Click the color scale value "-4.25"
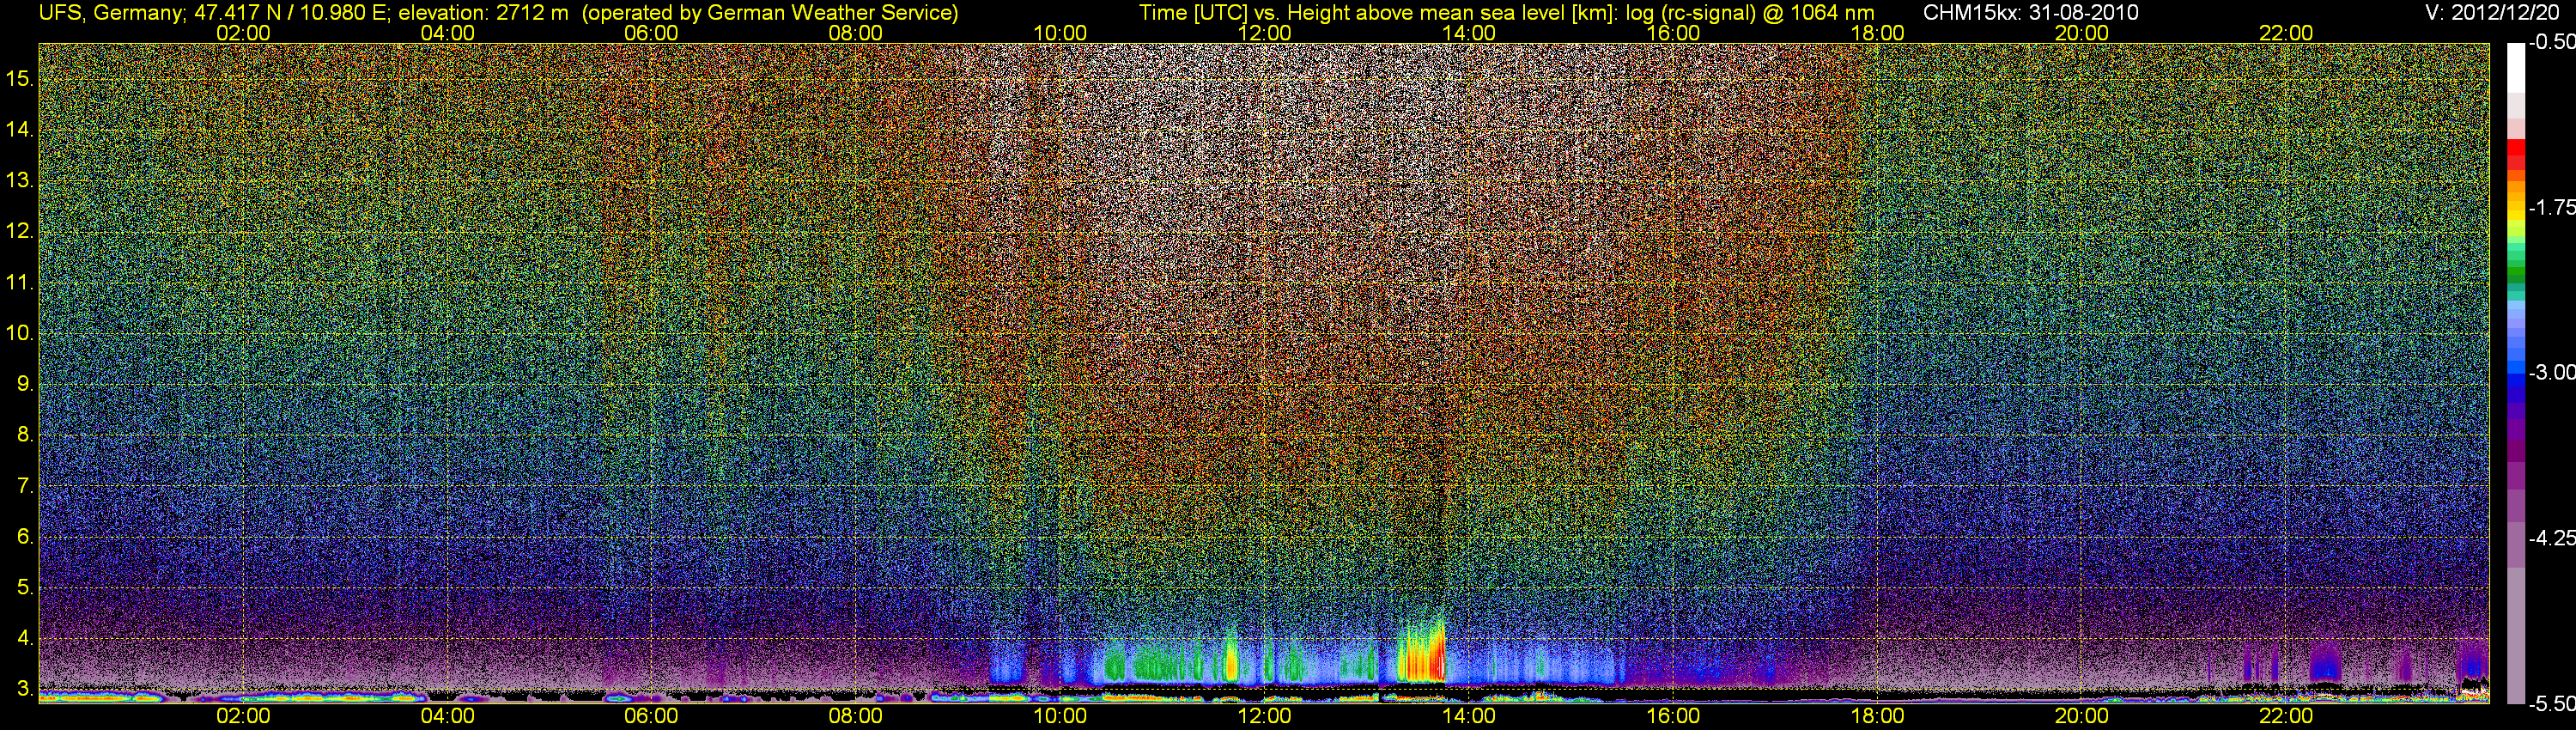The image size is (2576, 730). click(2551, 538)
